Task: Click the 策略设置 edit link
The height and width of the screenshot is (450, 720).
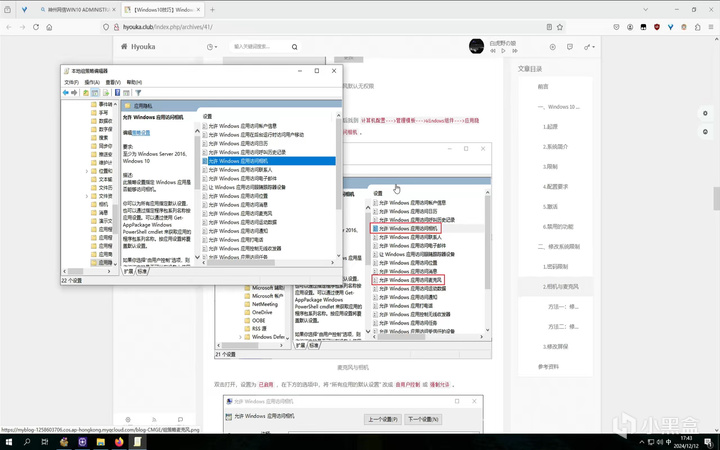Action: [x=141, y=133]
